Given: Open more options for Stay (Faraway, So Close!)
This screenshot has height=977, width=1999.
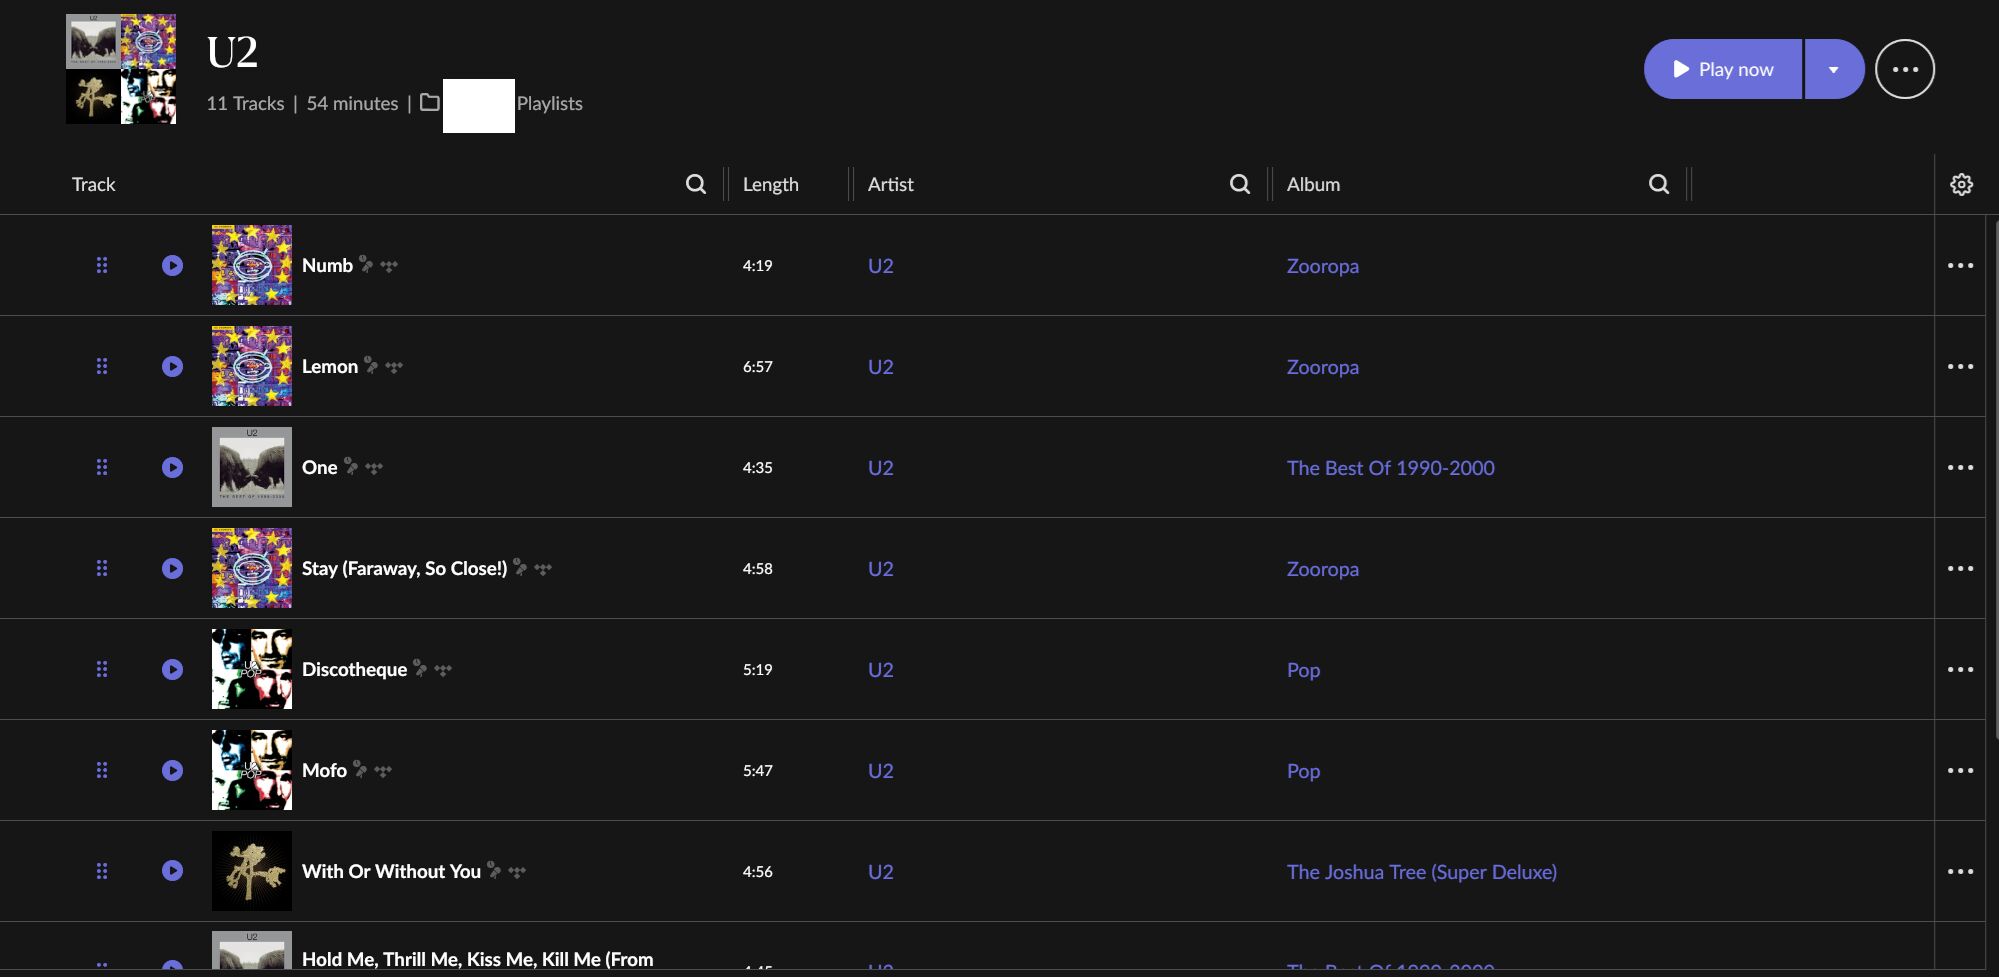Looking at the screenshot, I should 1960,568.
